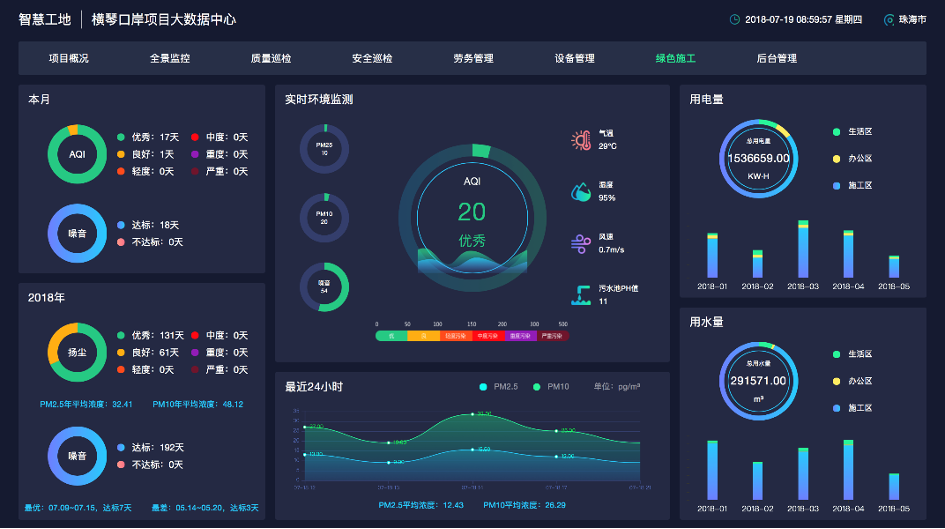Click the orange 良 AQI scale segment
This screenshot has width=945, height=529.
(424, 336)
